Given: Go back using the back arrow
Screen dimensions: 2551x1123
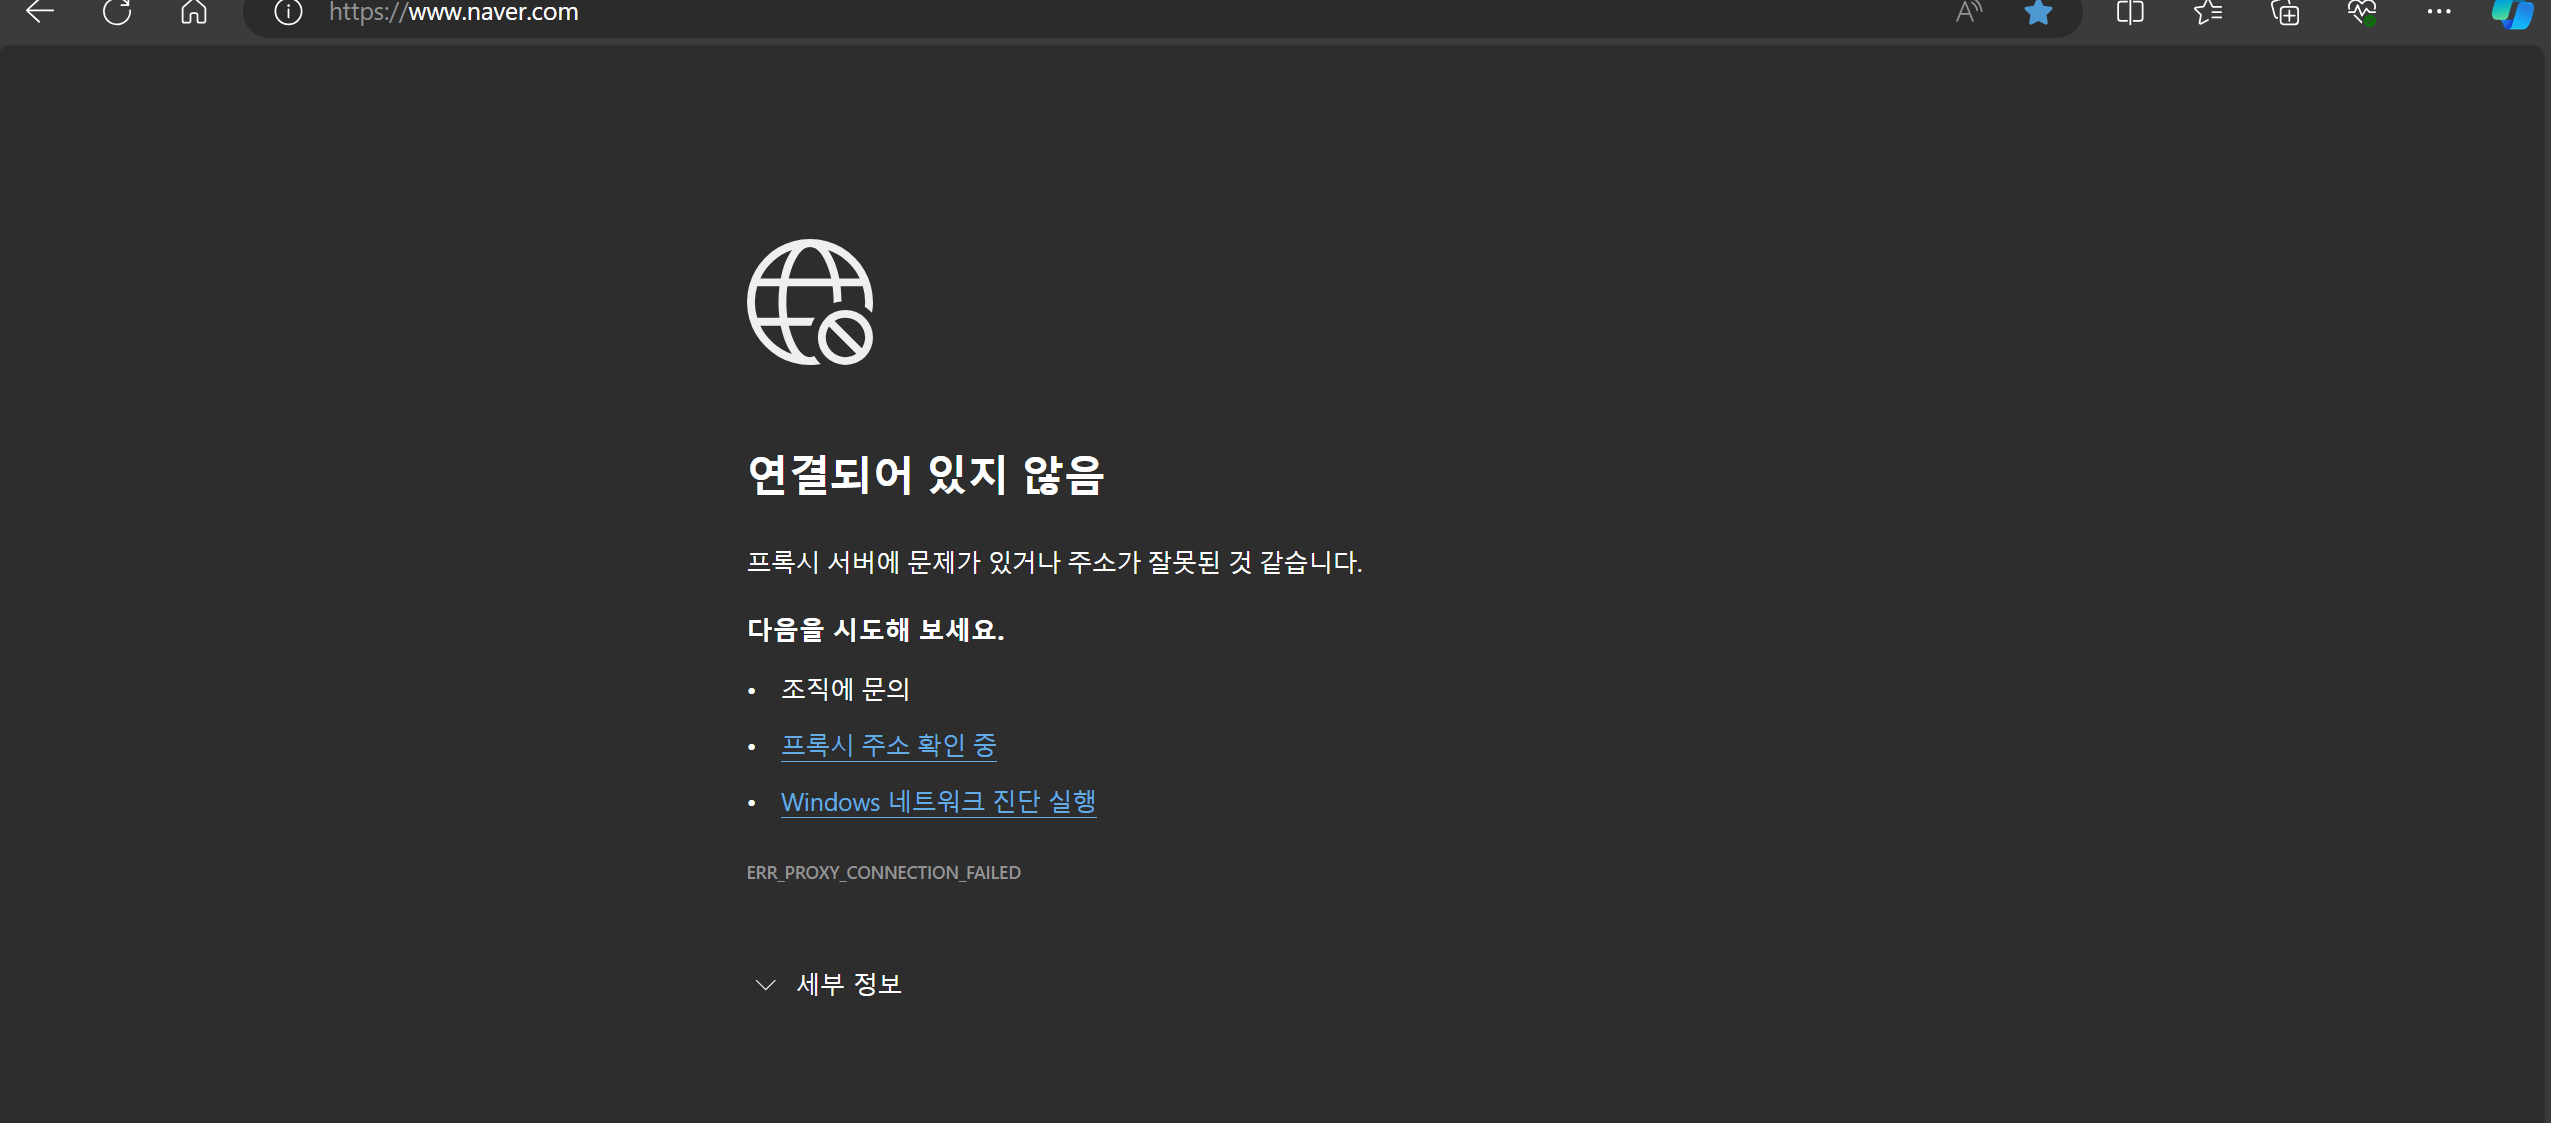Looking at the screenshot, I should (x=40, y=12).
